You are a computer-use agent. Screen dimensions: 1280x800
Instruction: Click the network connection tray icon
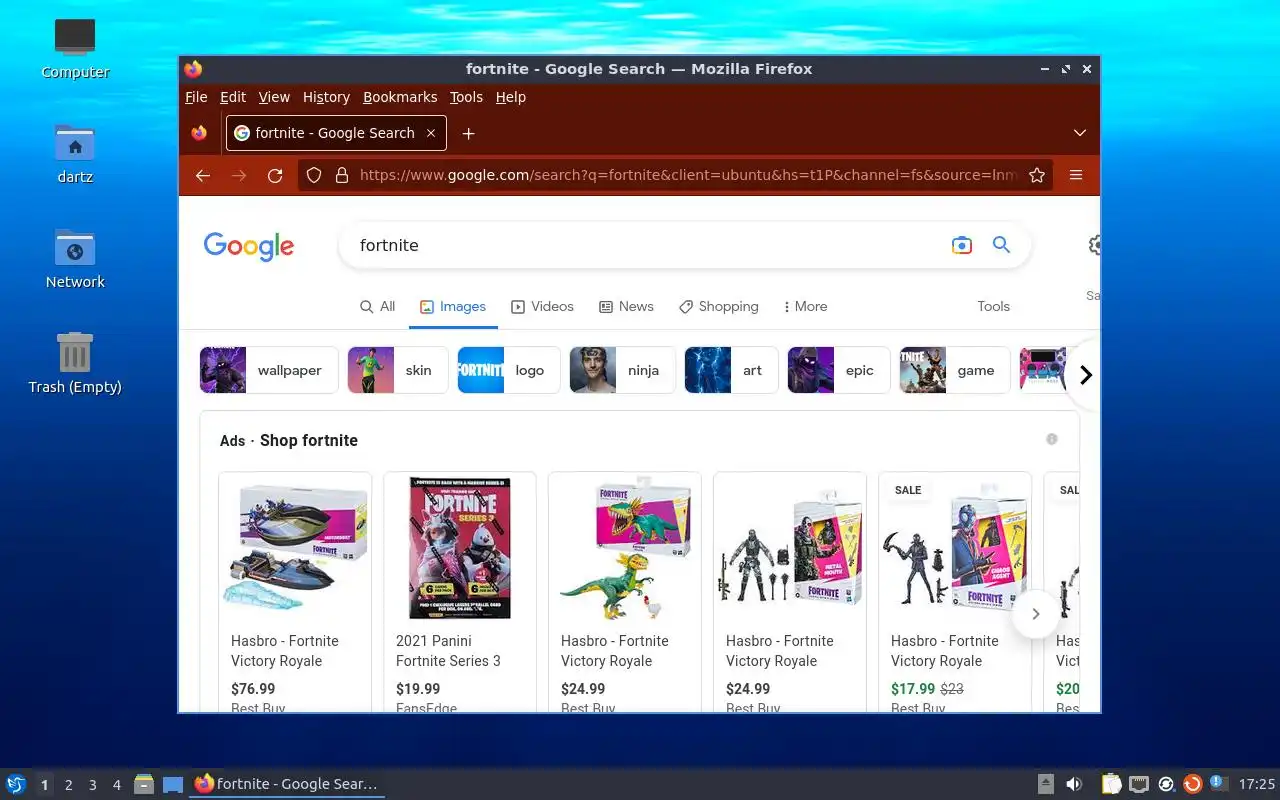tap(1138, 784)
